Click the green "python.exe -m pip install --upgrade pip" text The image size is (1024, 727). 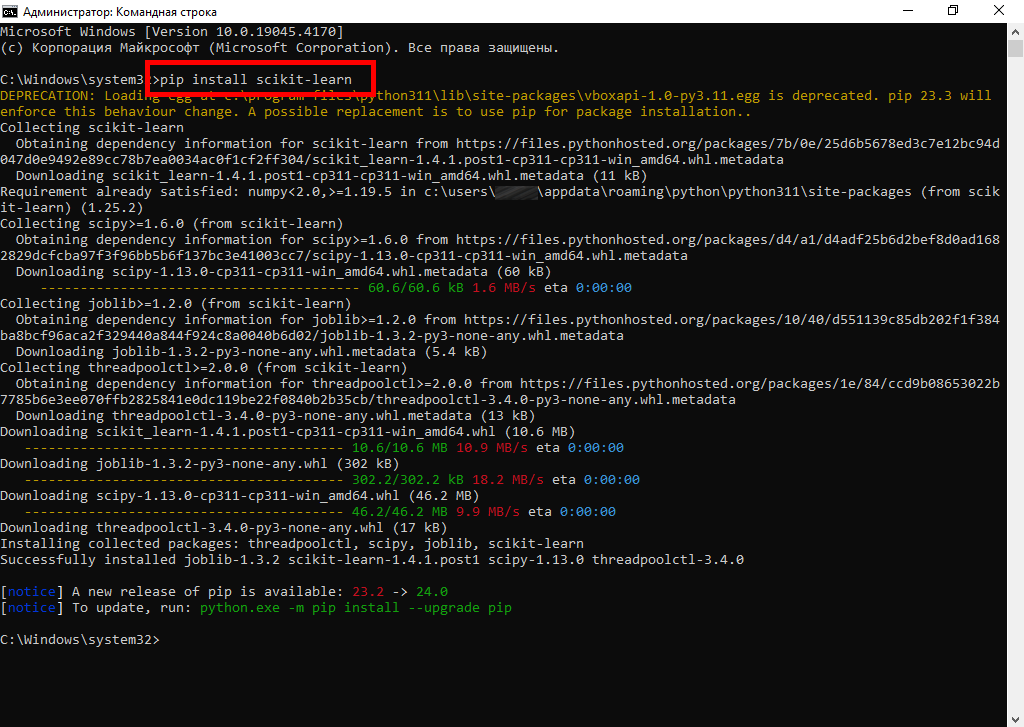(x=355, y=607)
